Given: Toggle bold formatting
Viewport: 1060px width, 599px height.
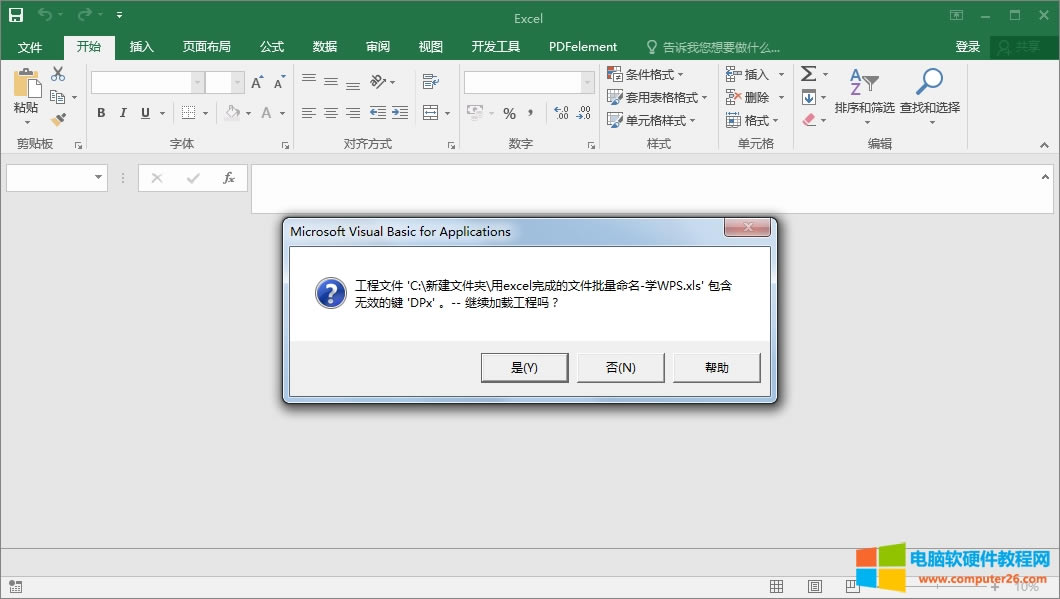Looking at the screenshot, I should pos(100,113).
